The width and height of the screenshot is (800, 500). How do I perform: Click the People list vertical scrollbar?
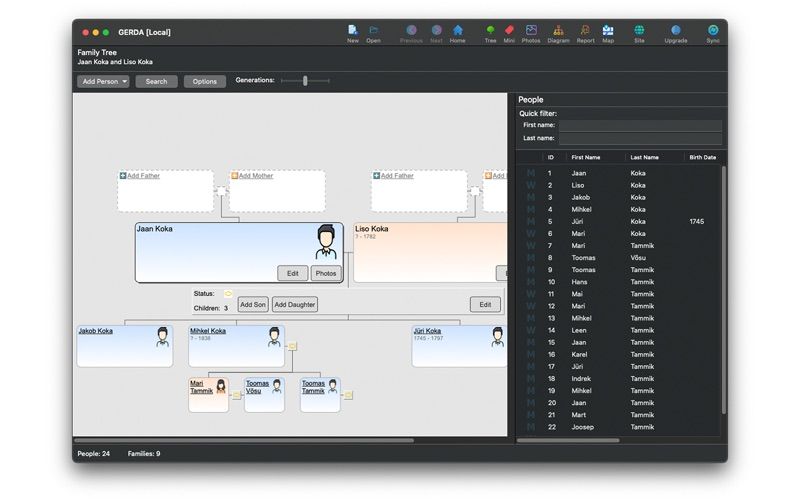click(723, 290)
